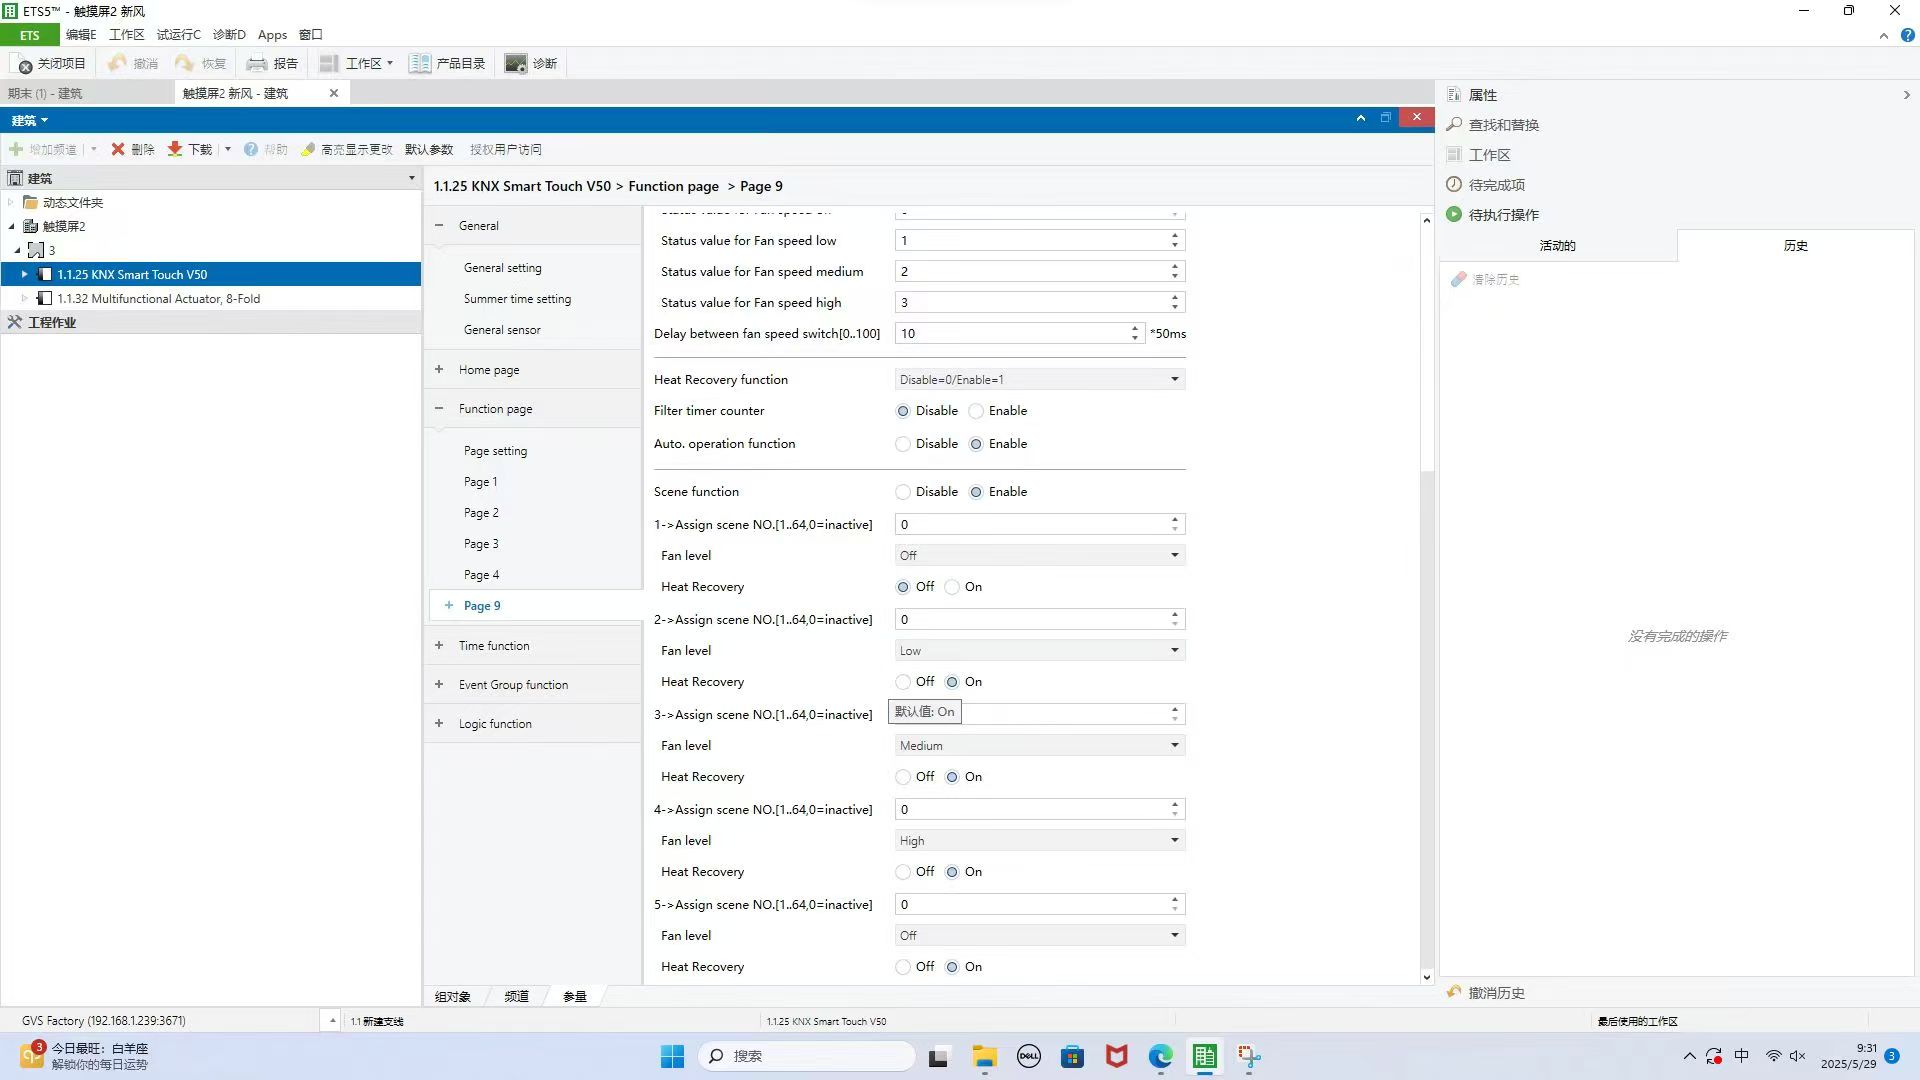The width and height of the screenshot is (1920, 1080).
Task: Open the Reports printer icon
Action: (x=257, y=64)
